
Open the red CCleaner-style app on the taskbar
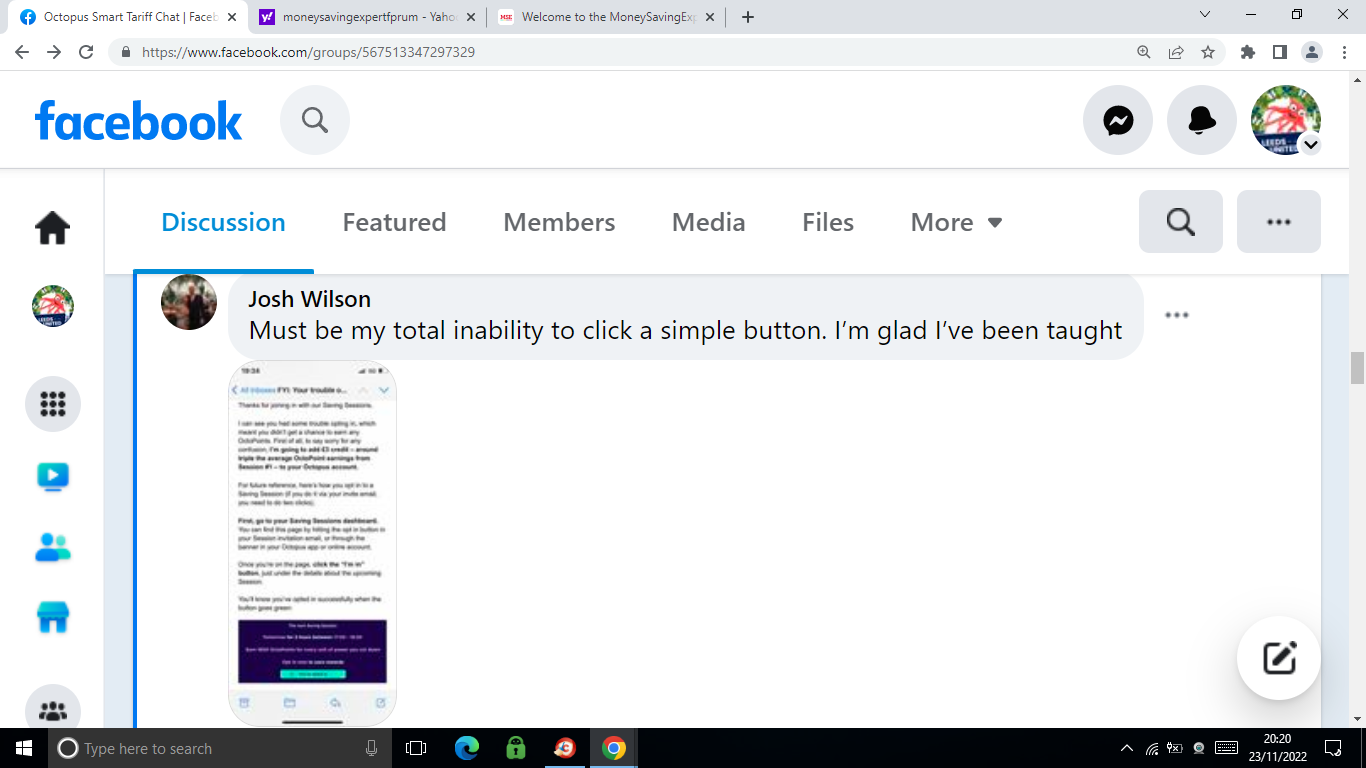click(x=565, y=748)
